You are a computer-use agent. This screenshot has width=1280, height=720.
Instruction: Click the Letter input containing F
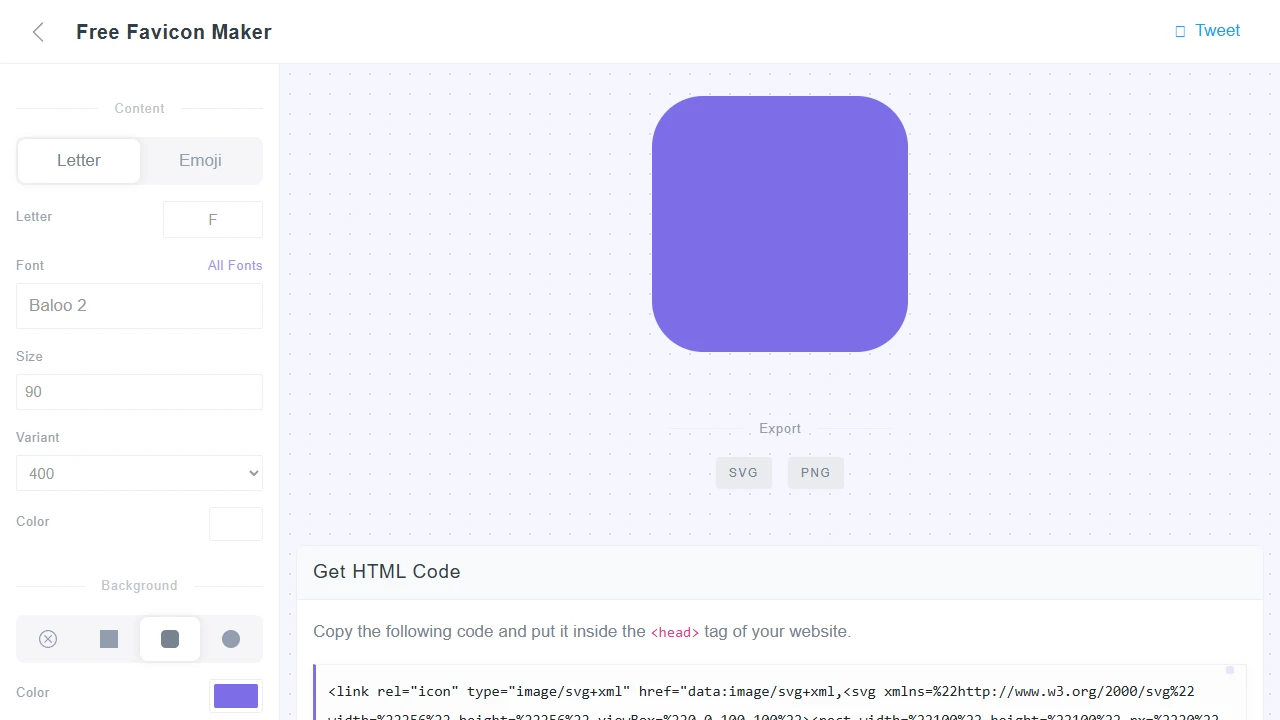pyautogui.click(x=212, y=219)
